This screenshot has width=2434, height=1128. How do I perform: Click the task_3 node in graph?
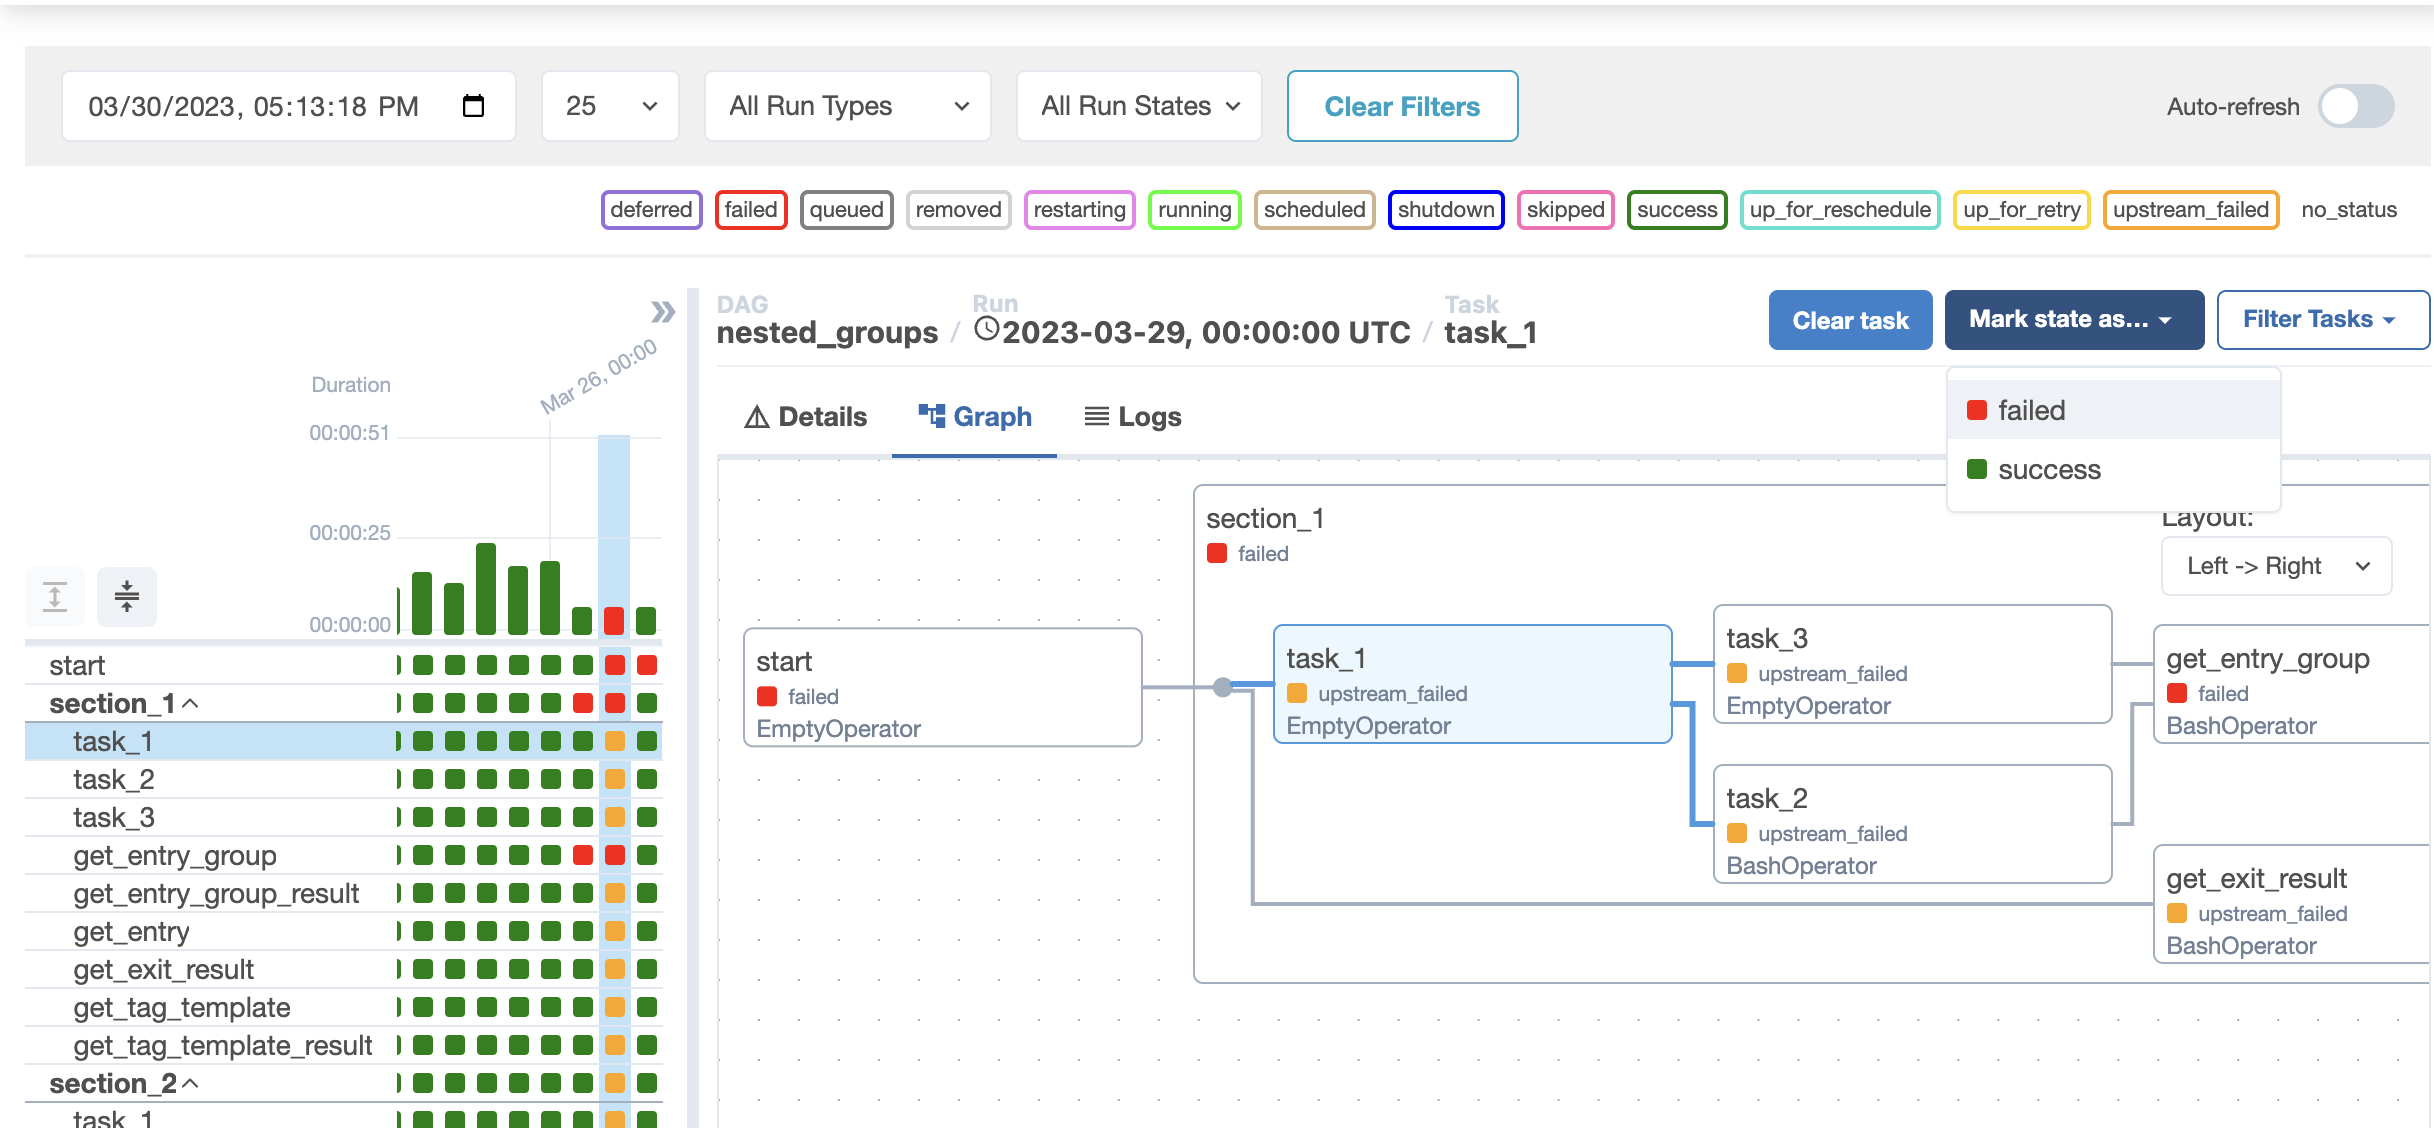(x=1911, y=664)
